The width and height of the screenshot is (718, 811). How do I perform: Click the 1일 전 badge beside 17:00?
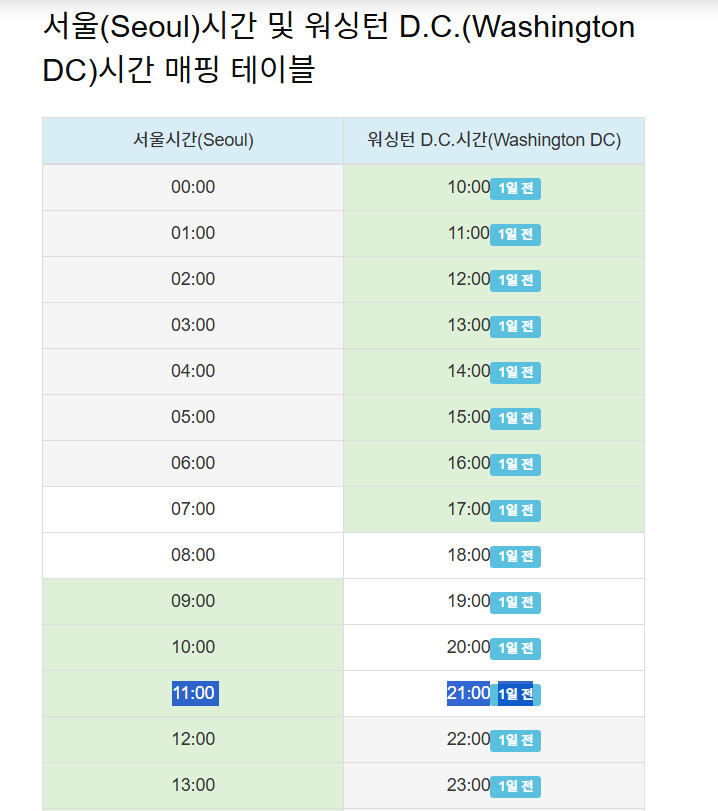515,510
